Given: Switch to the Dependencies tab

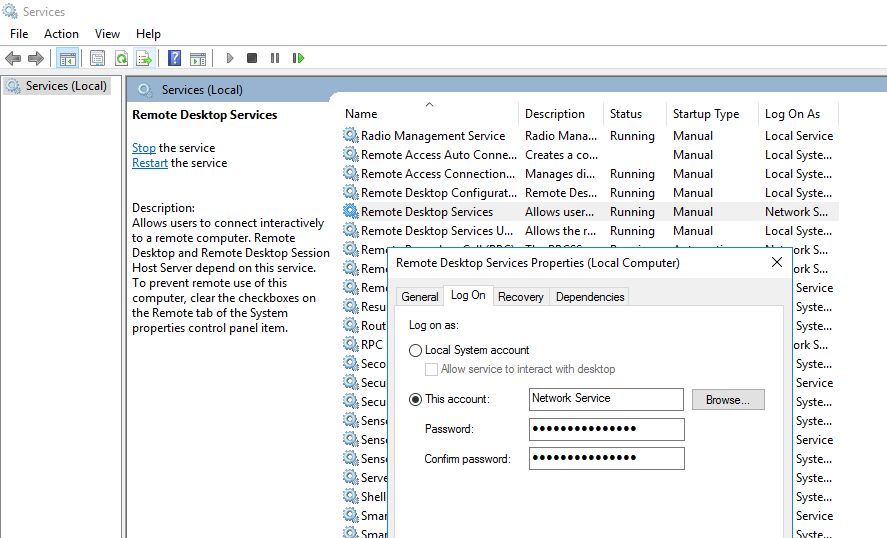Looking at the screenshot, I should pyautogui.click(x=590, y=297).
